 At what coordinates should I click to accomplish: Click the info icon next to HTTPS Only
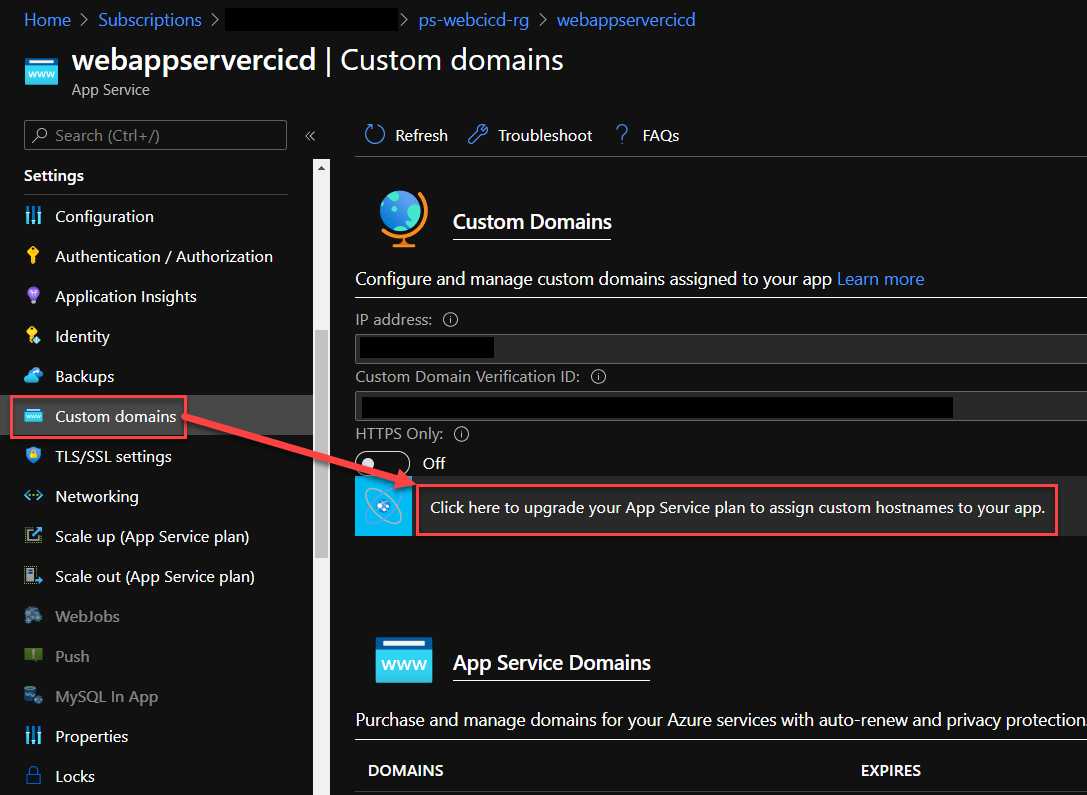pos(460,434)
